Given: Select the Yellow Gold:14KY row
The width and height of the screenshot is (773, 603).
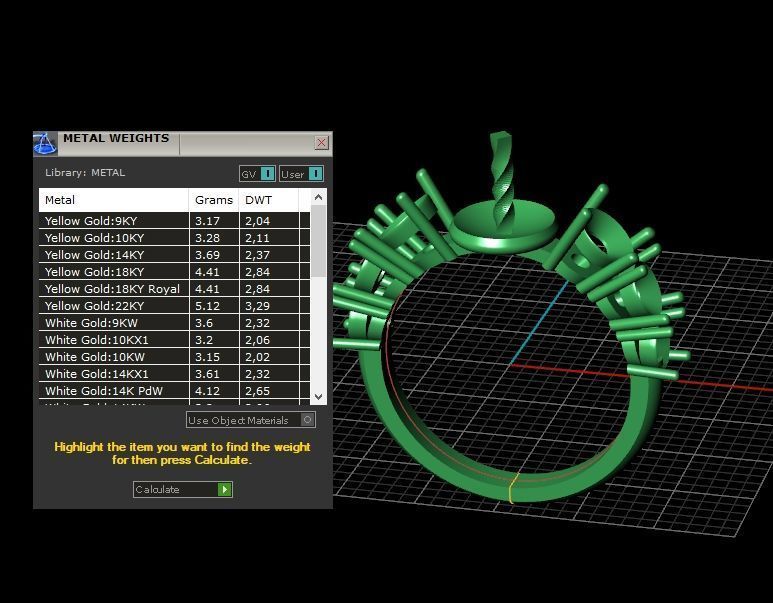Looking at the screenshot, I should click(x=175, y=255).
